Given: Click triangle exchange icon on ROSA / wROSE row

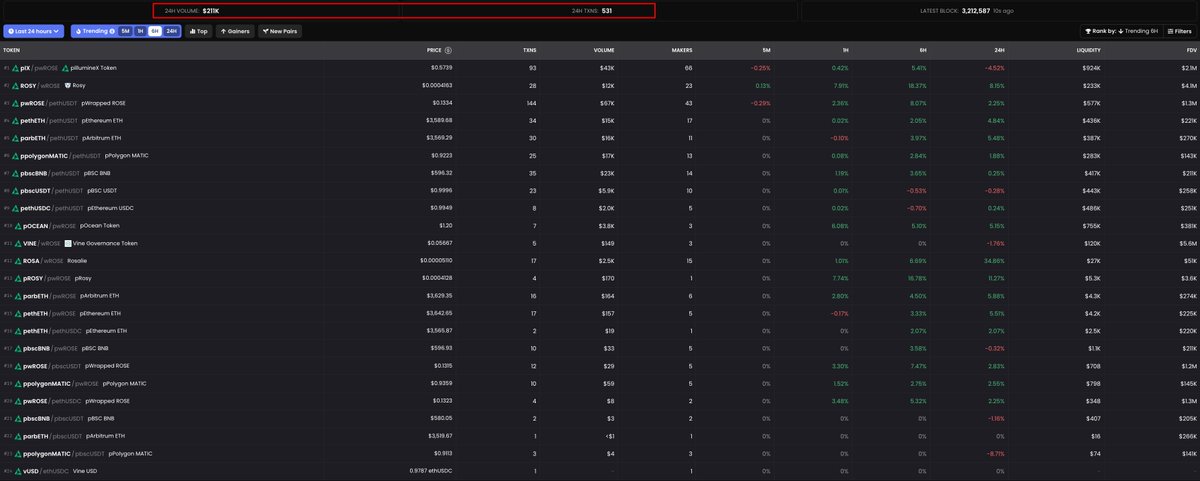Looking at the screenshot, I should 17,261.
